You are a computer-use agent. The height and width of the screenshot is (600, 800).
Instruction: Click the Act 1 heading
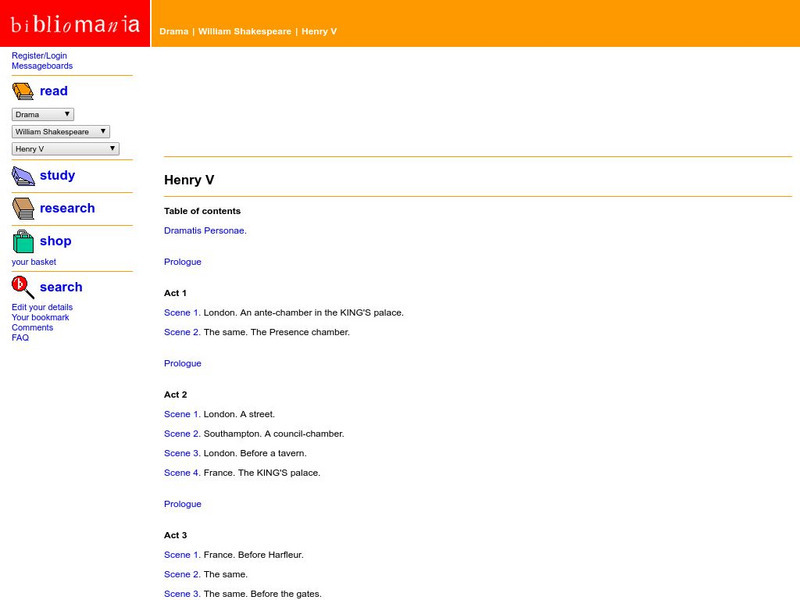tap(176, 293)
